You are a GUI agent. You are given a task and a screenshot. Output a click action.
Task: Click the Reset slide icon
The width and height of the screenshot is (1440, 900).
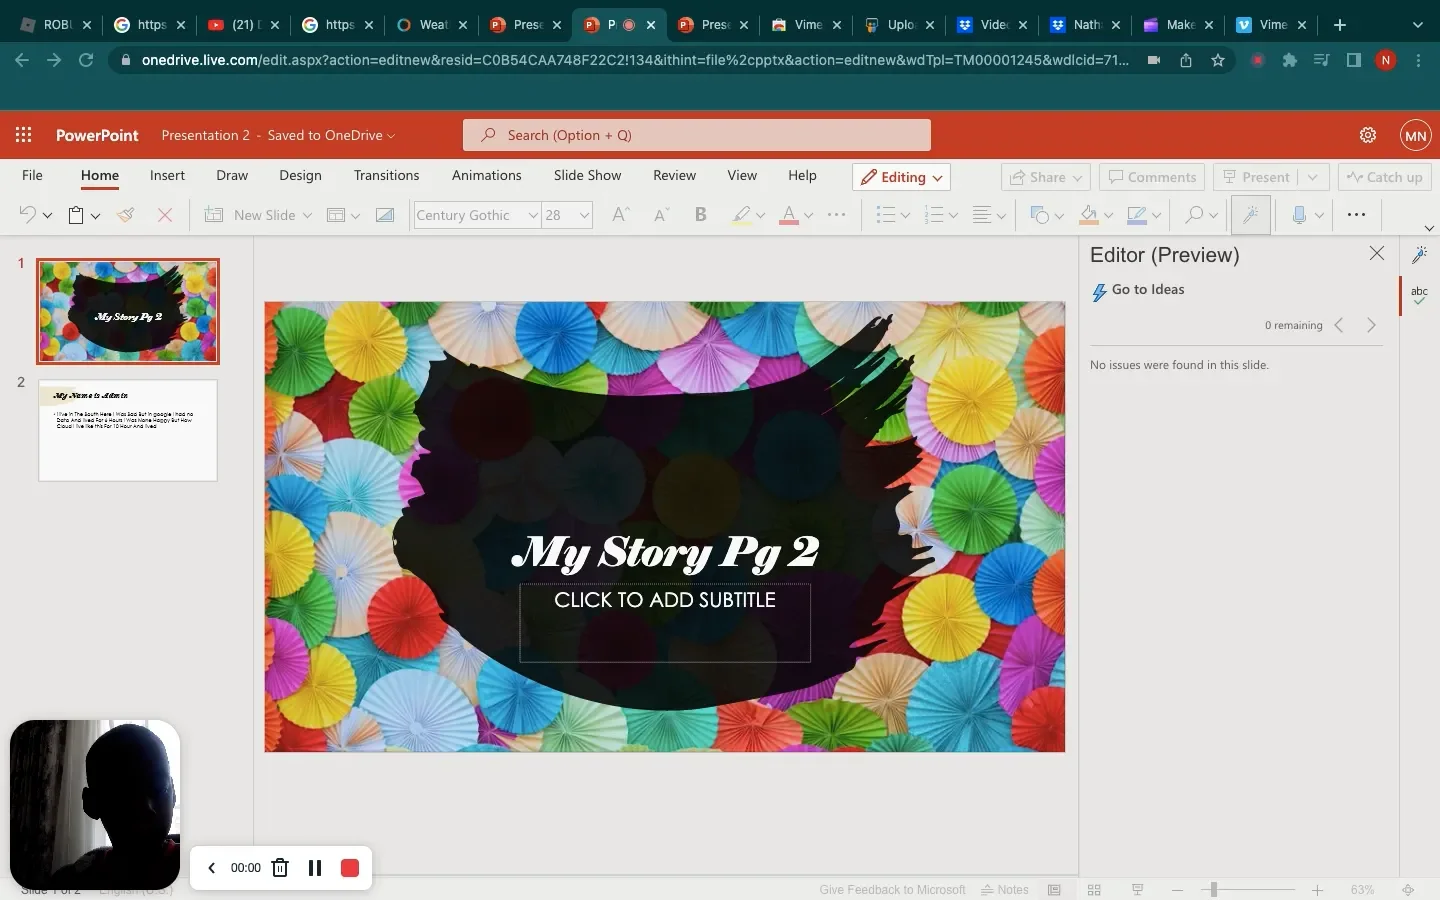pyautogui.click(x=385, y=215)
